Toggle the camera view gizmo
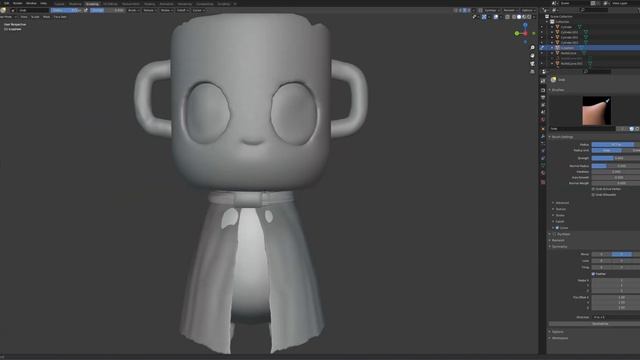 click(x=532, y=64)
